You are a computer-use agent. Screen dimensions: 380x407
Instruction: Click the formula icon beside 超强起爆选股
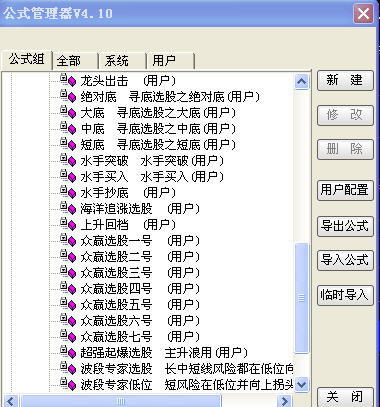point(68,352)
